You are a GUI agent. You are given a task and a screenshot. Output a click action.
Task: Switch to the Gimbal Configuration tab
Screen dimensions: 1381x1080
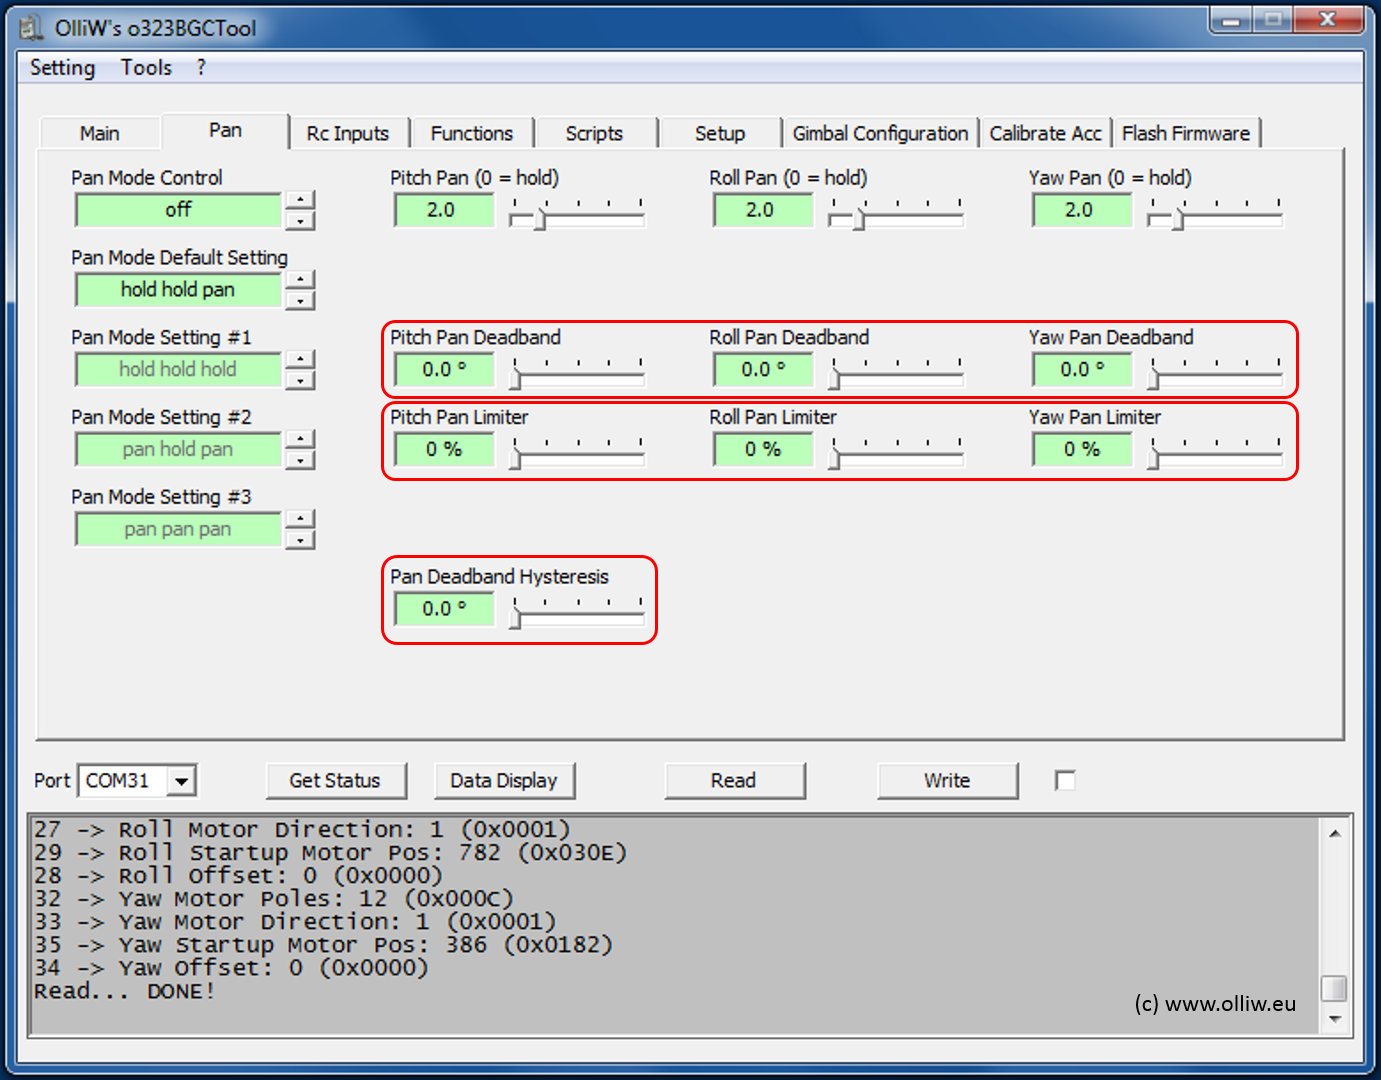tap(879, 133)
